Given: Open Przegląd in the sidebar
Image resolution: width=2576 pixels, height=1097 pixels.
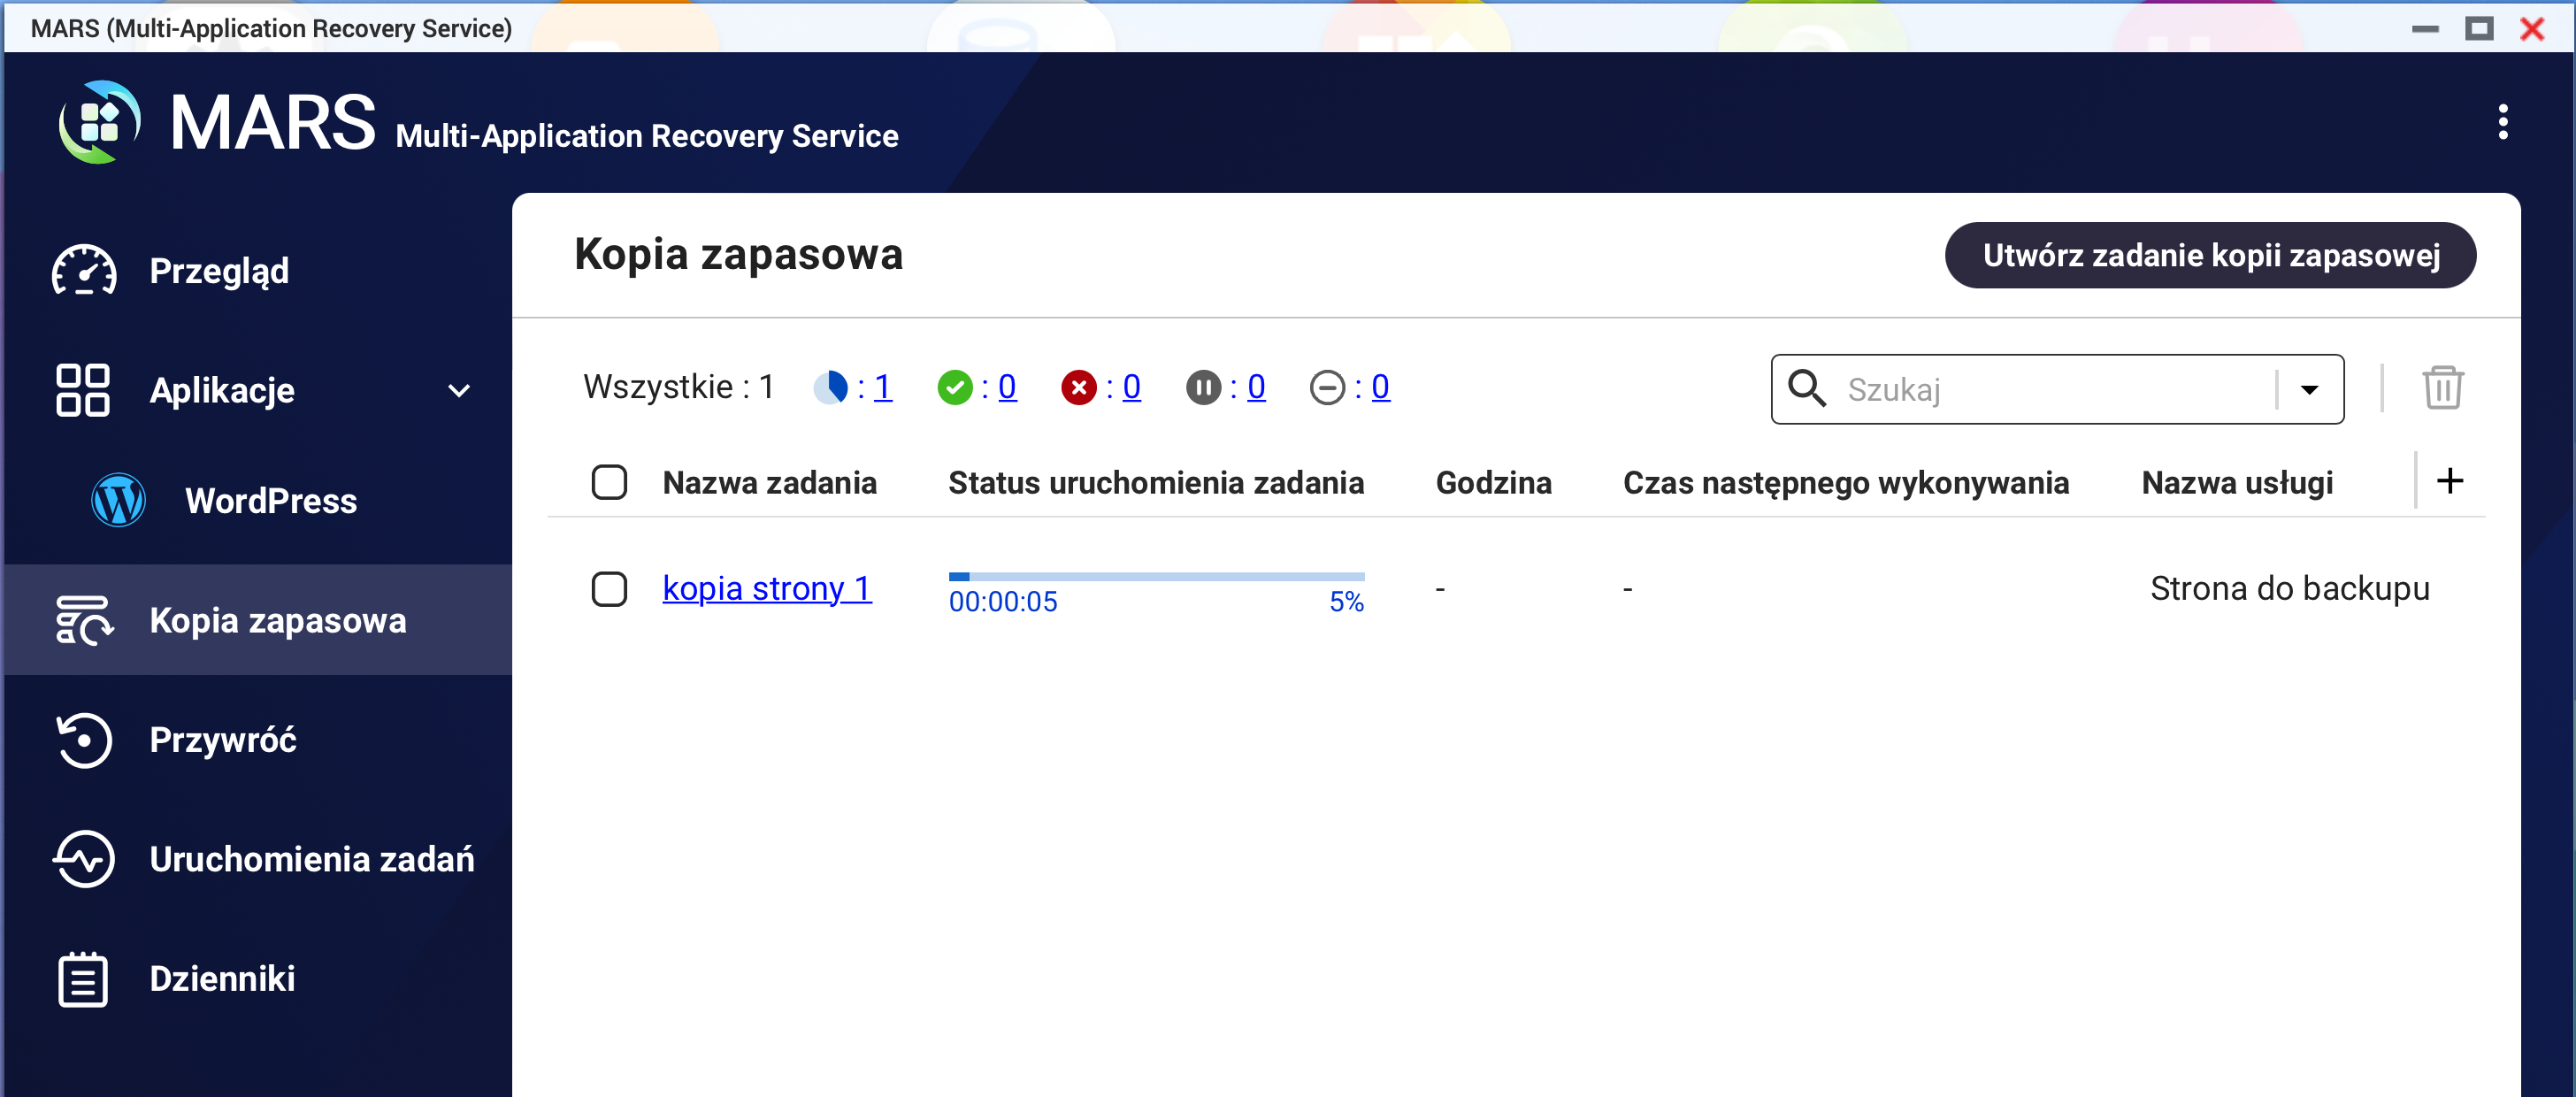Looking at the screenshot, I should pyautogui.click(x=219, y=271).
